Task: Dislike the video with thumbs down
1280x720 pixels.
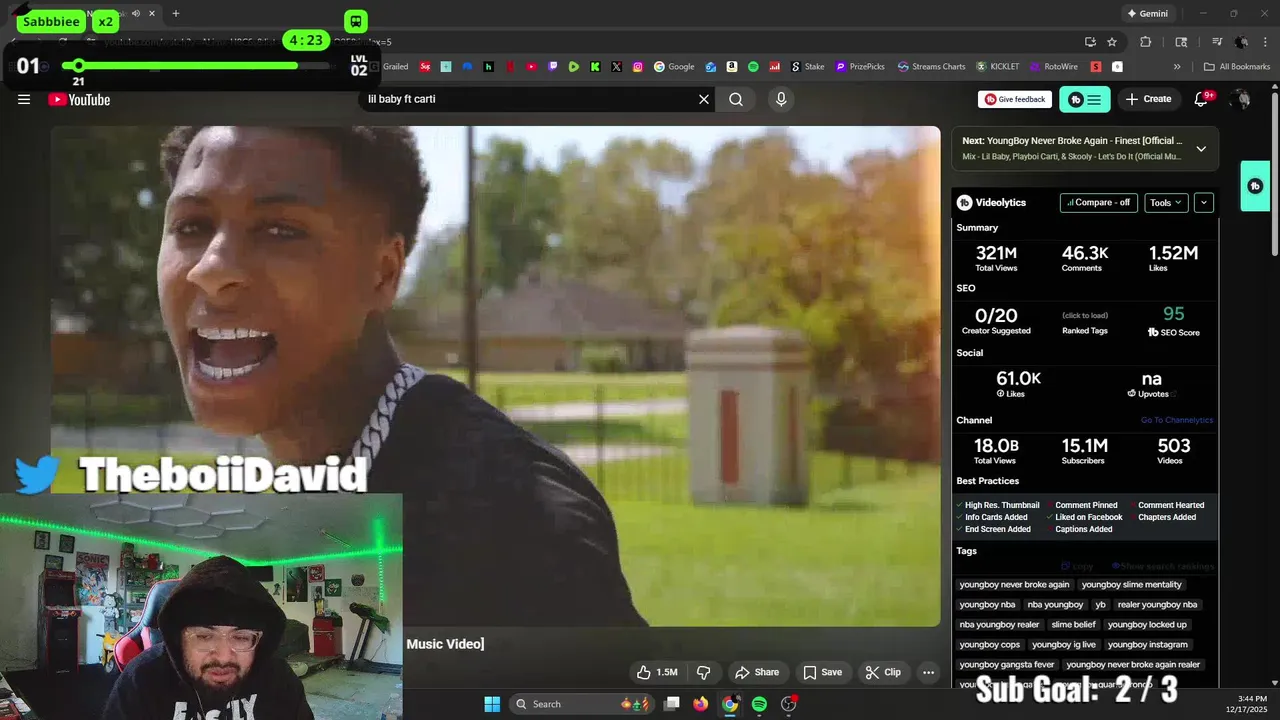Action: click(704, 672)
